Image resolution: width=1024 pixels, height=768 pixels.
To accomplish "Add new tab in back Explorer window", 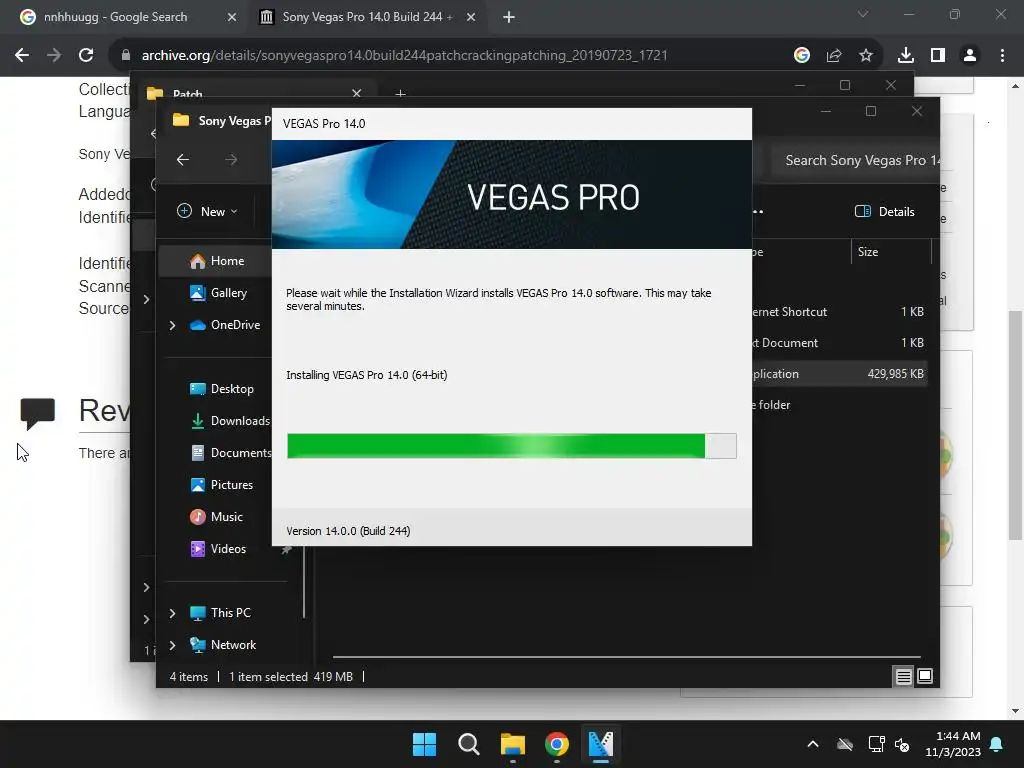I will (400, 94).
